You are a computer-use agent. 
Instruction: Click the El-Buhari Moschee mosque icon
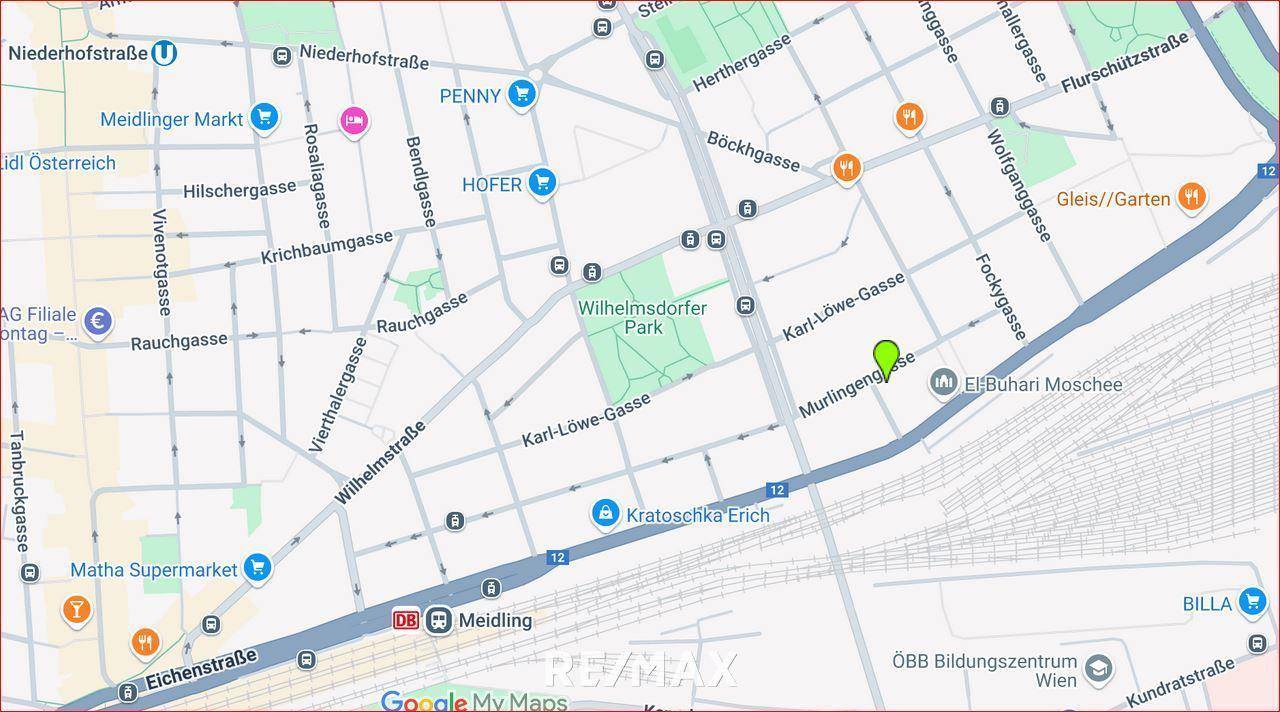(x=942, y=383)
